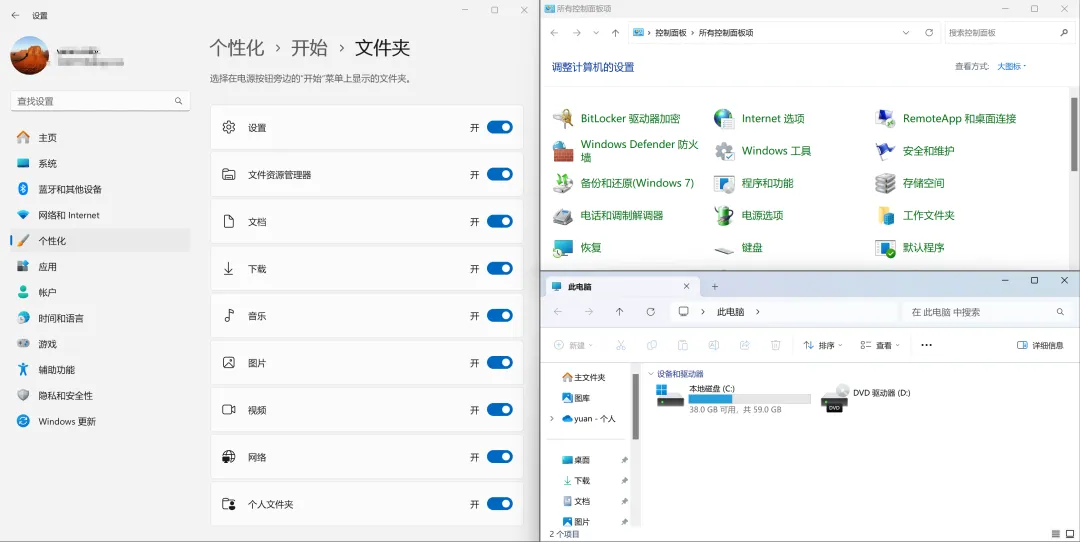The height and width of the screenshot is (542, 1080).
Task: Open 系统 in Settings sidebar
Action: 100,163
